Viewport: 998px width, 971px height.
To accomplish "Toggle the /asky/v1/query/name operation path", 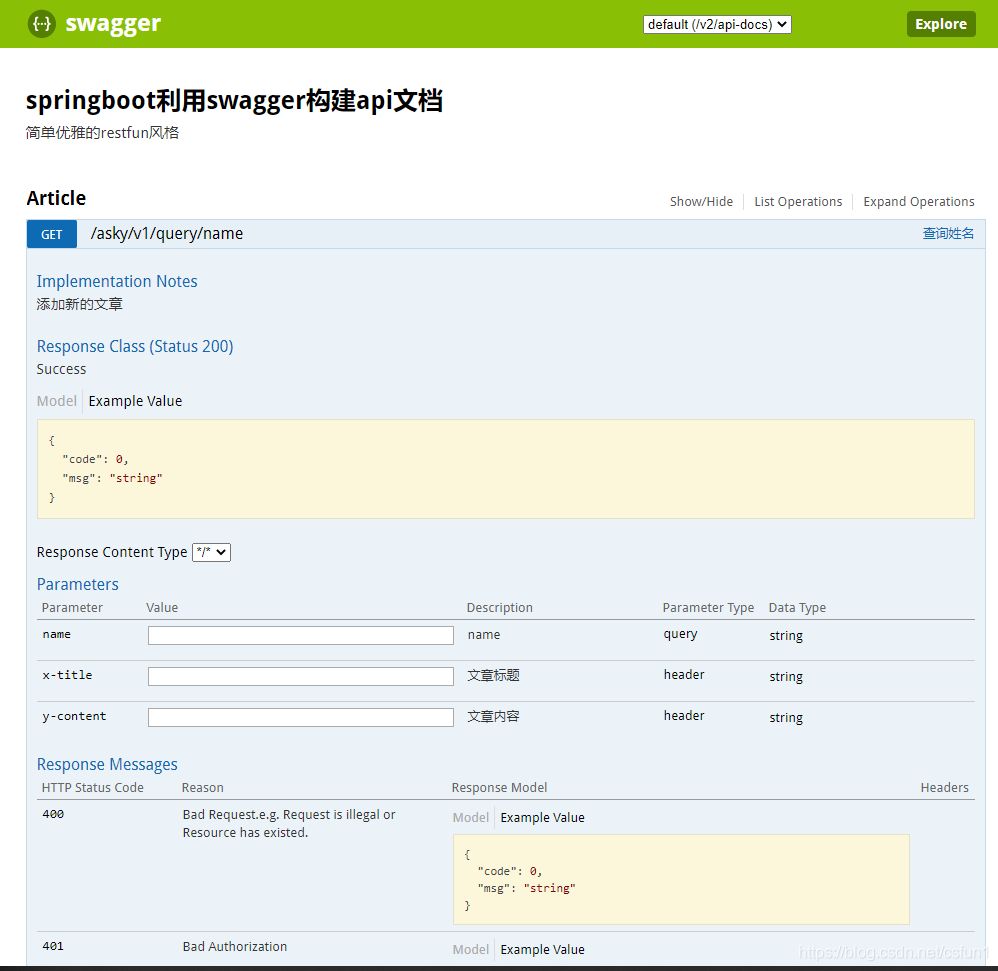I will point(167,234).
